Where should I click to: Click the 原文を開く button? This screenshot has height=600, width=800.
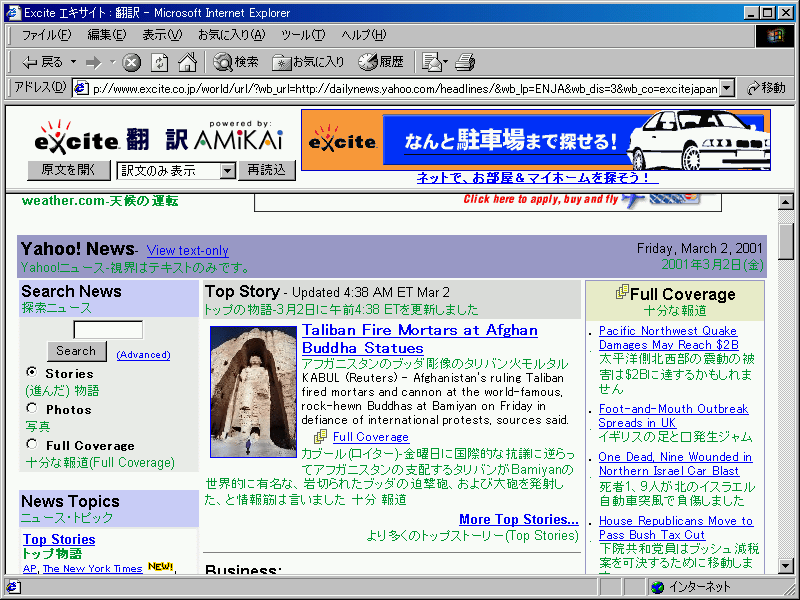tap(68, 170)
